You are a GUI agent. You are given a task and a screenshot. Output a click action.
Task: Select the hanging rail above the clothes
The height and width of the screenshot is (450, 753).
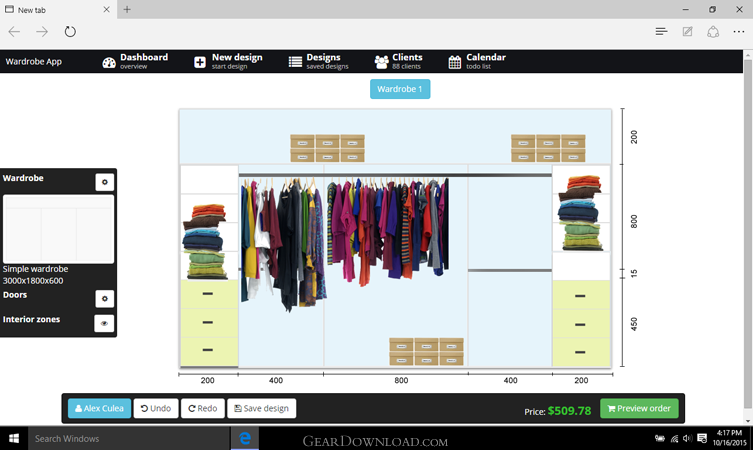395,175
